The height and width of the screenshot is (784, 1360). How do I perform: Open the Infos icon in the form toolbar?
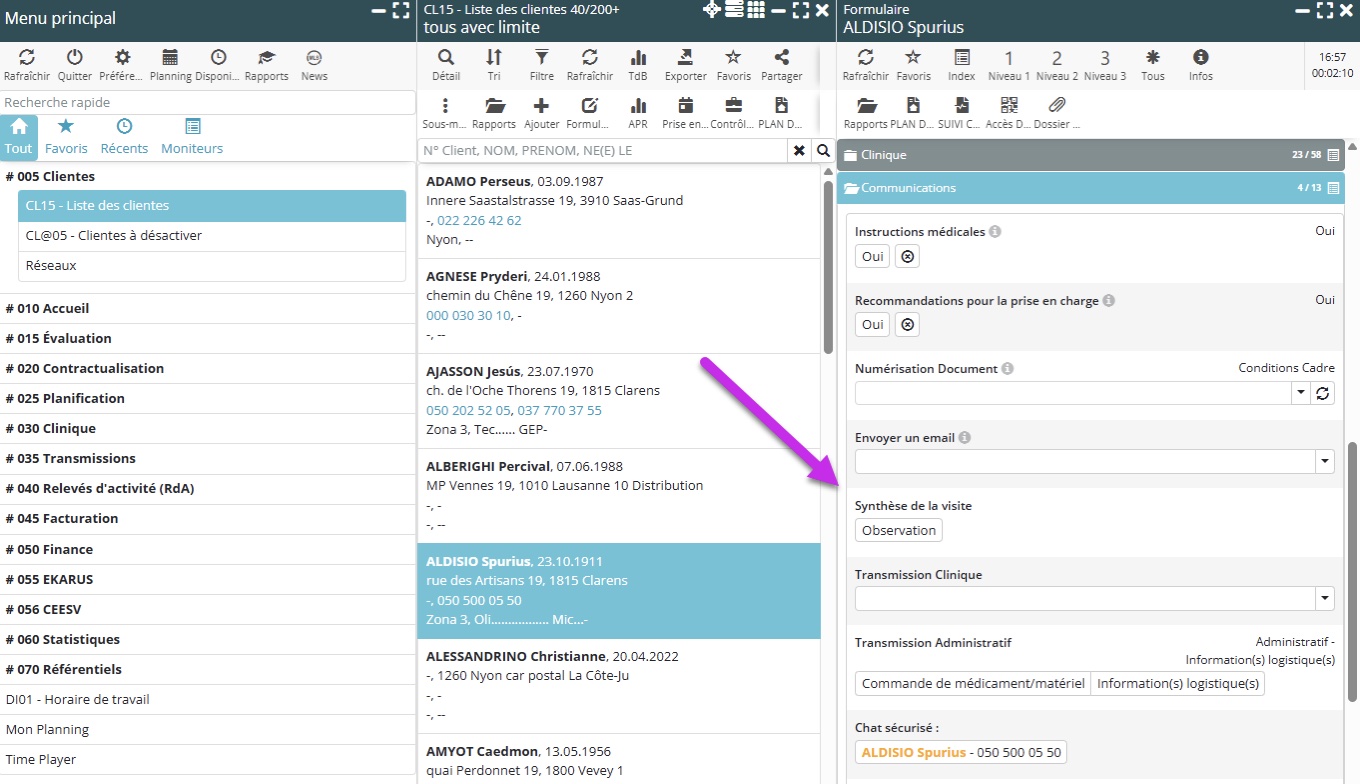[x=1201, y=58]
